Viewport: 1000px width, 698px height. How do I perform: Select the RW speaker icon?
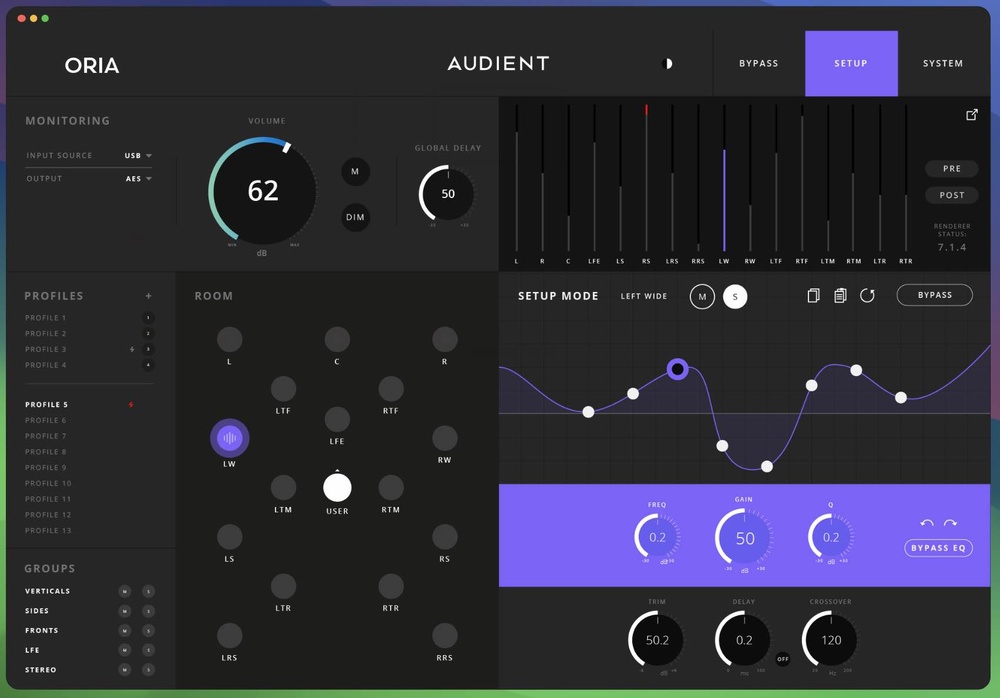point(445,438)
